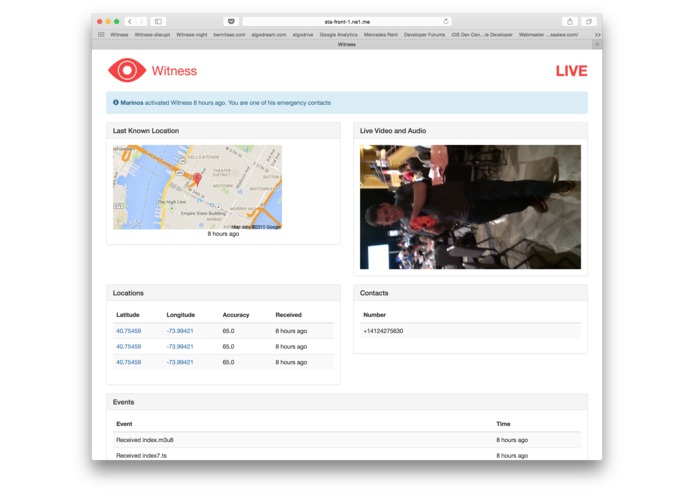This screenshot has width=695, height=494.
Task: Click the contact number +14124275630
Action: click(383, 331)
